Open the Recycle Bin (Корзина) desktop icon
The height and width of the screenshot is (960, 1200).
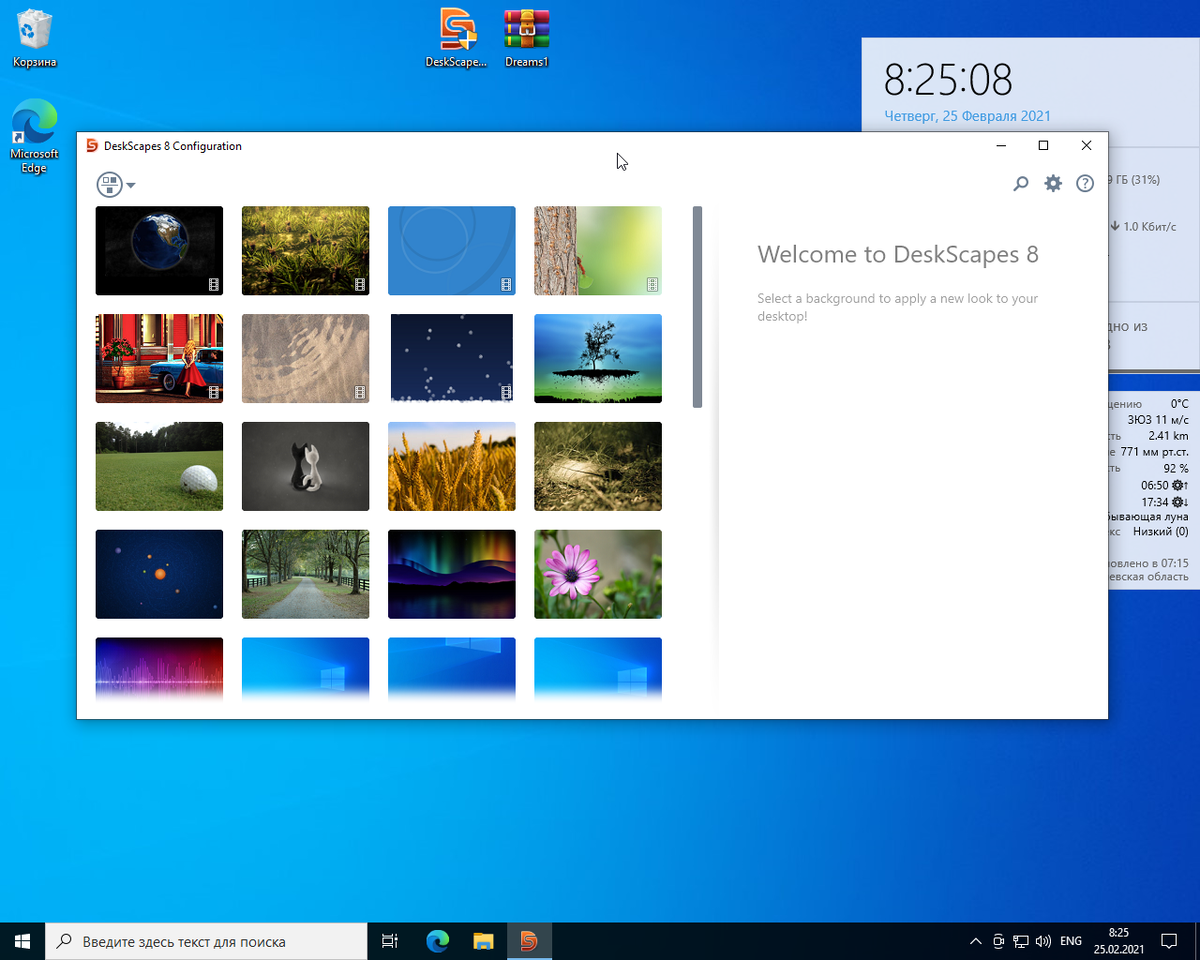(35, 39)
